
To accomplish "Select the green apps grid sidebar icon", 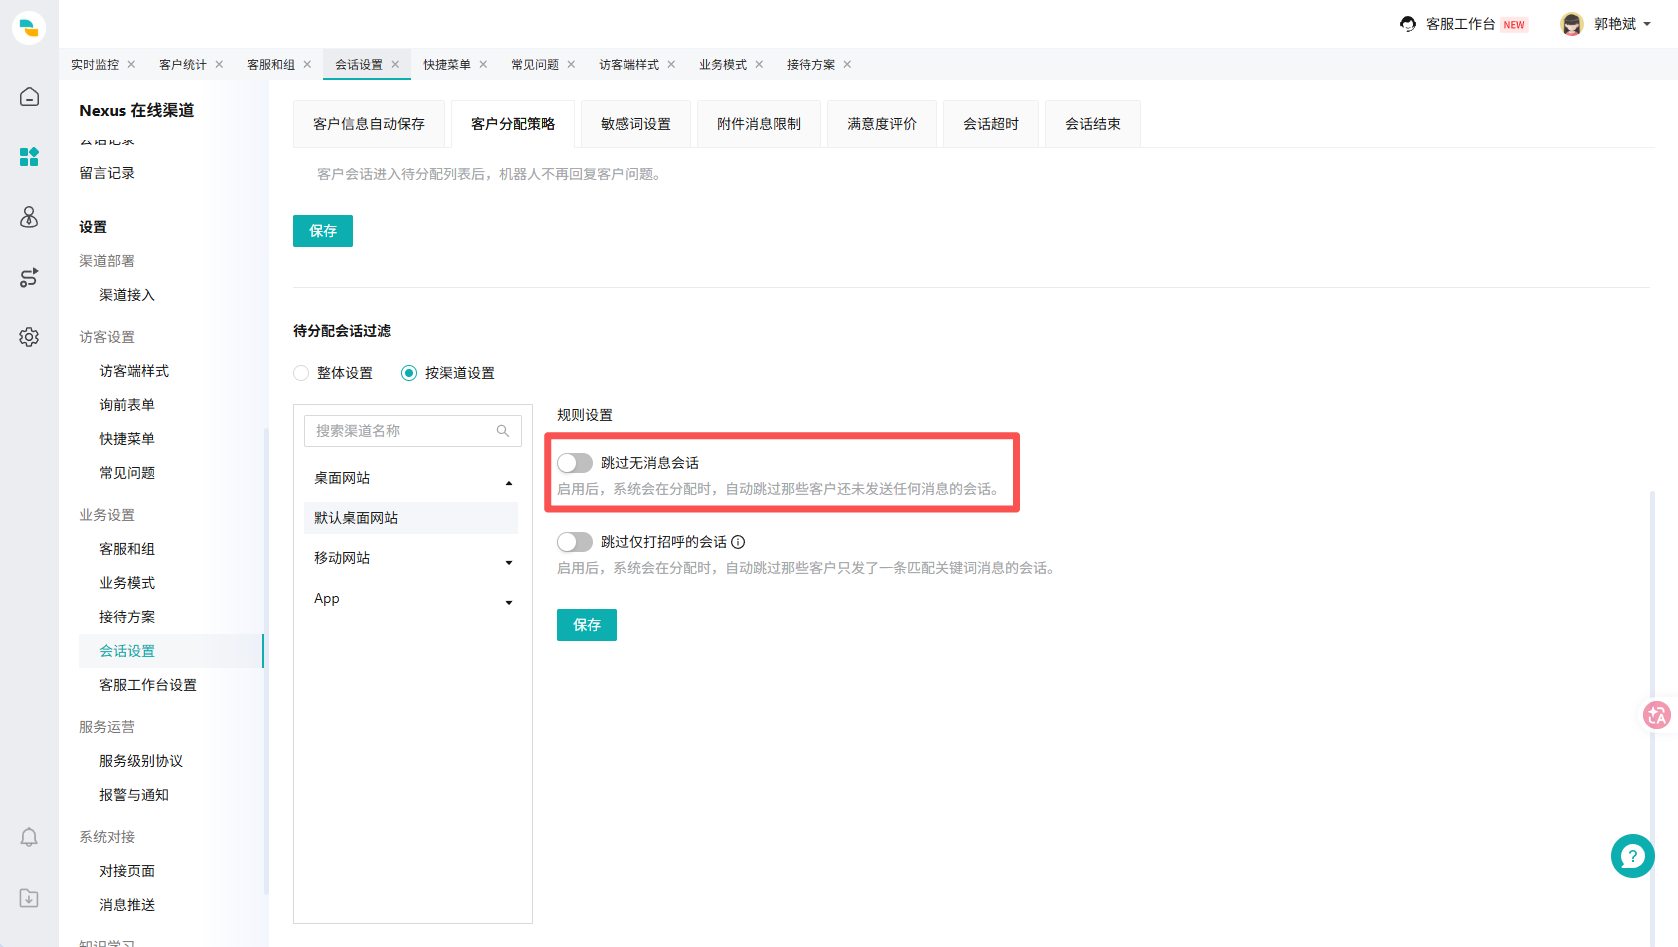I will pyautogui.click(x=29, y=157).
